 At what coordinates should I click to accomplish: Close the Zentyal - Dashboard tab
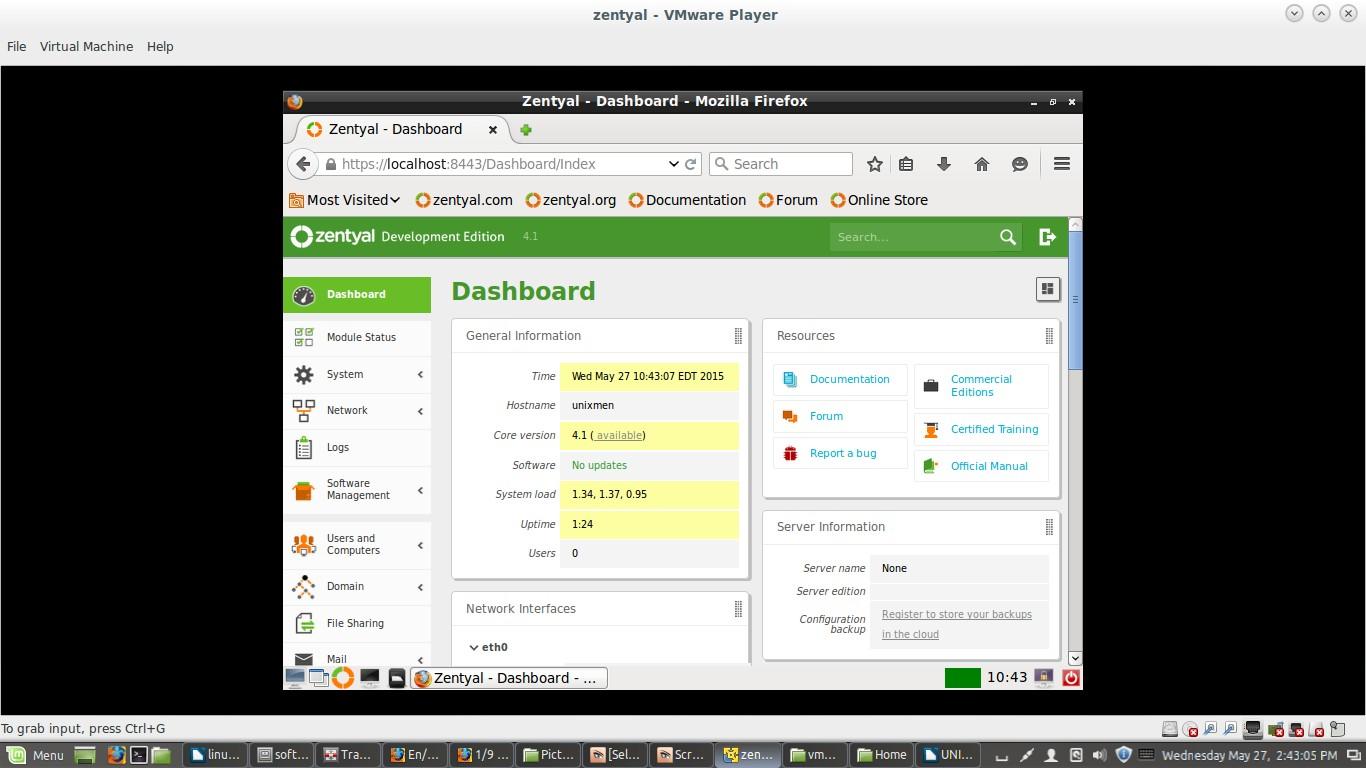click(x=492, y=130)
